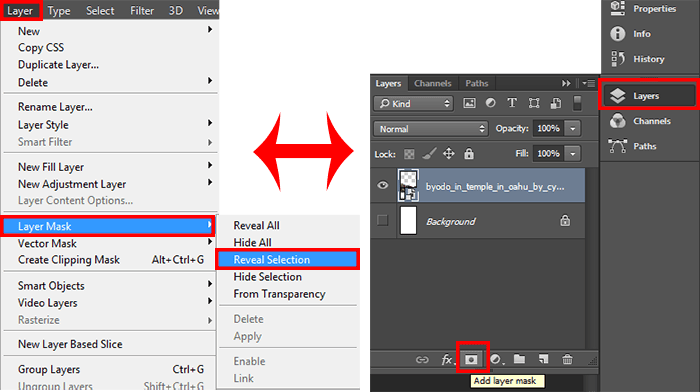Open the Kind filter dropdown

pos(413,104)
